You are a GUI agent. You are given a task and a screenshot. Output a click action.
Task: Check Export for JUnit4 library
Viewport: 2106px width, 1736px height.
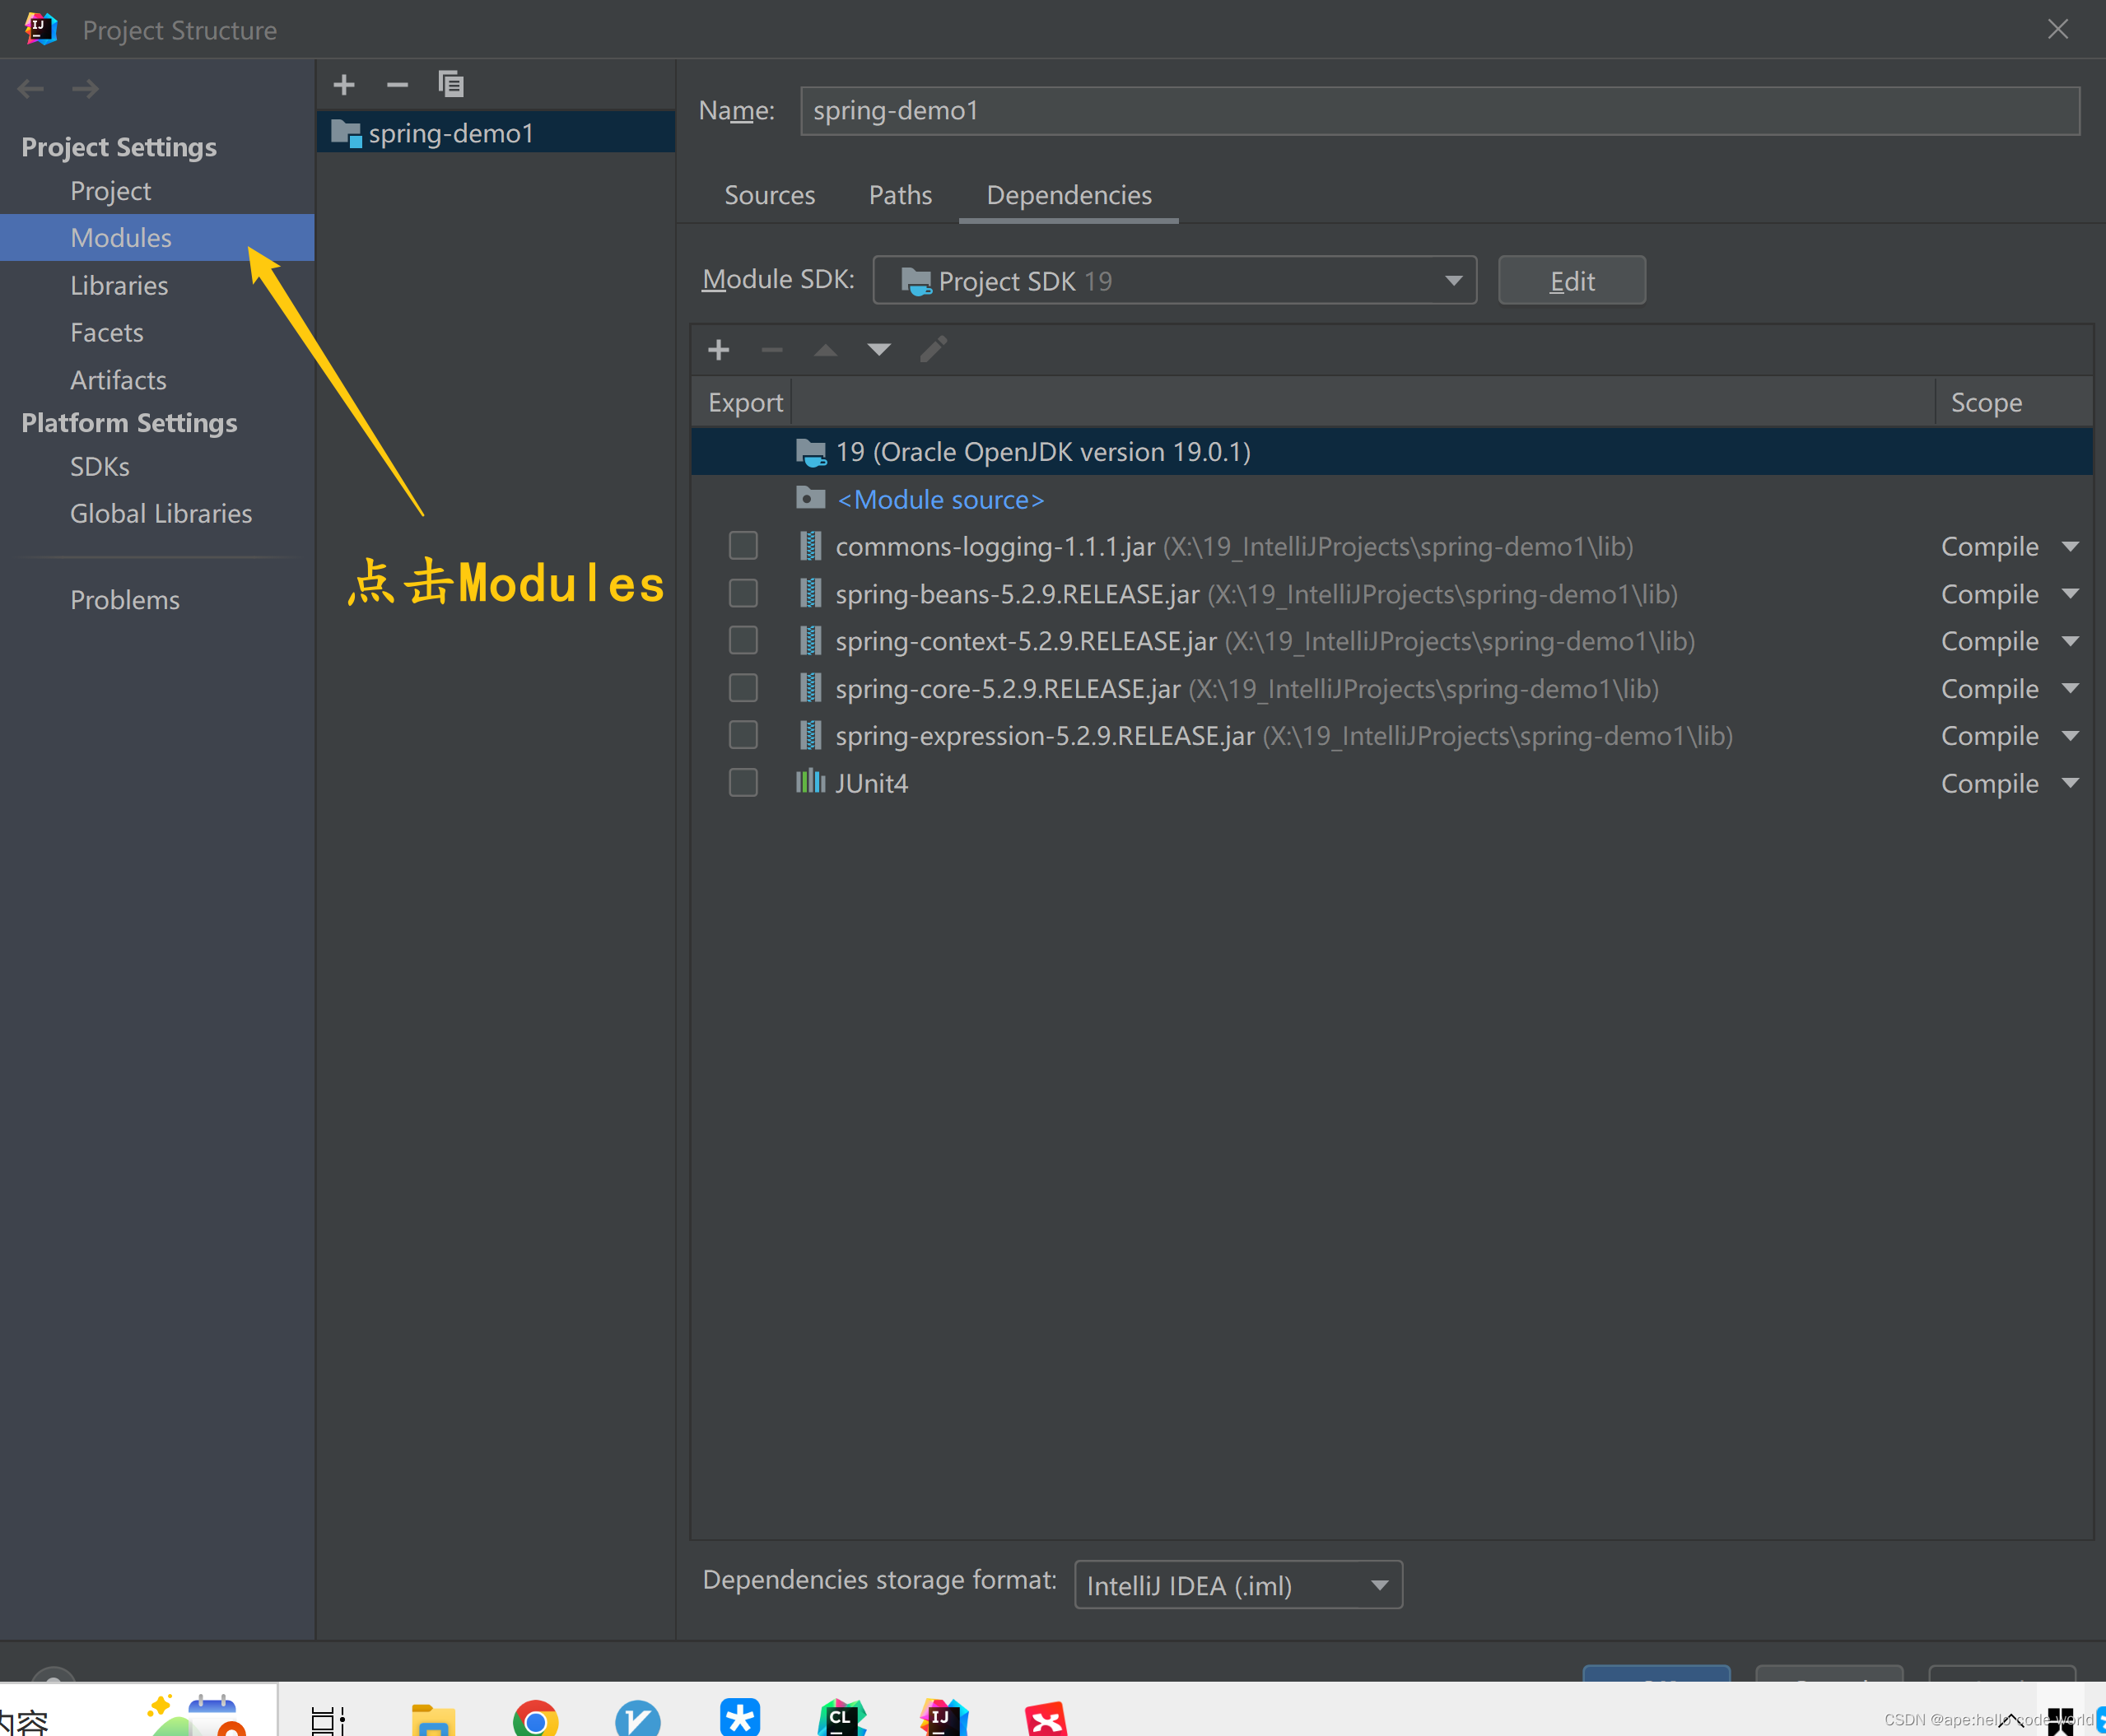743,782
